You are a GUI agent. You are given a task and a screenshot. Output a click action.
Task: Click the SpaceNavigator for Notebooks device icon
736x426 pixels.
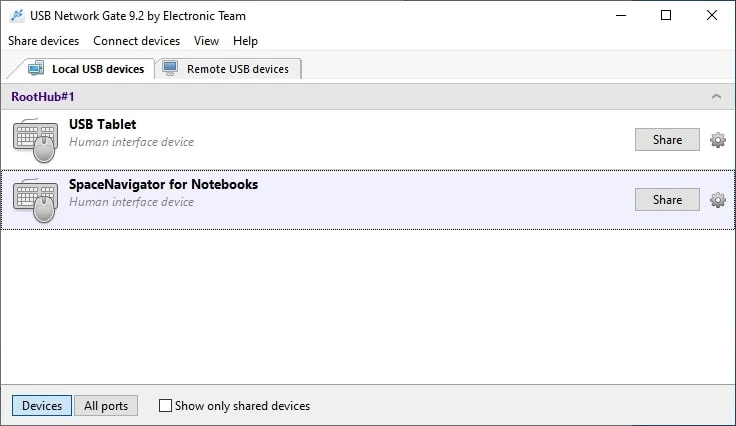(x=35, y=200)
